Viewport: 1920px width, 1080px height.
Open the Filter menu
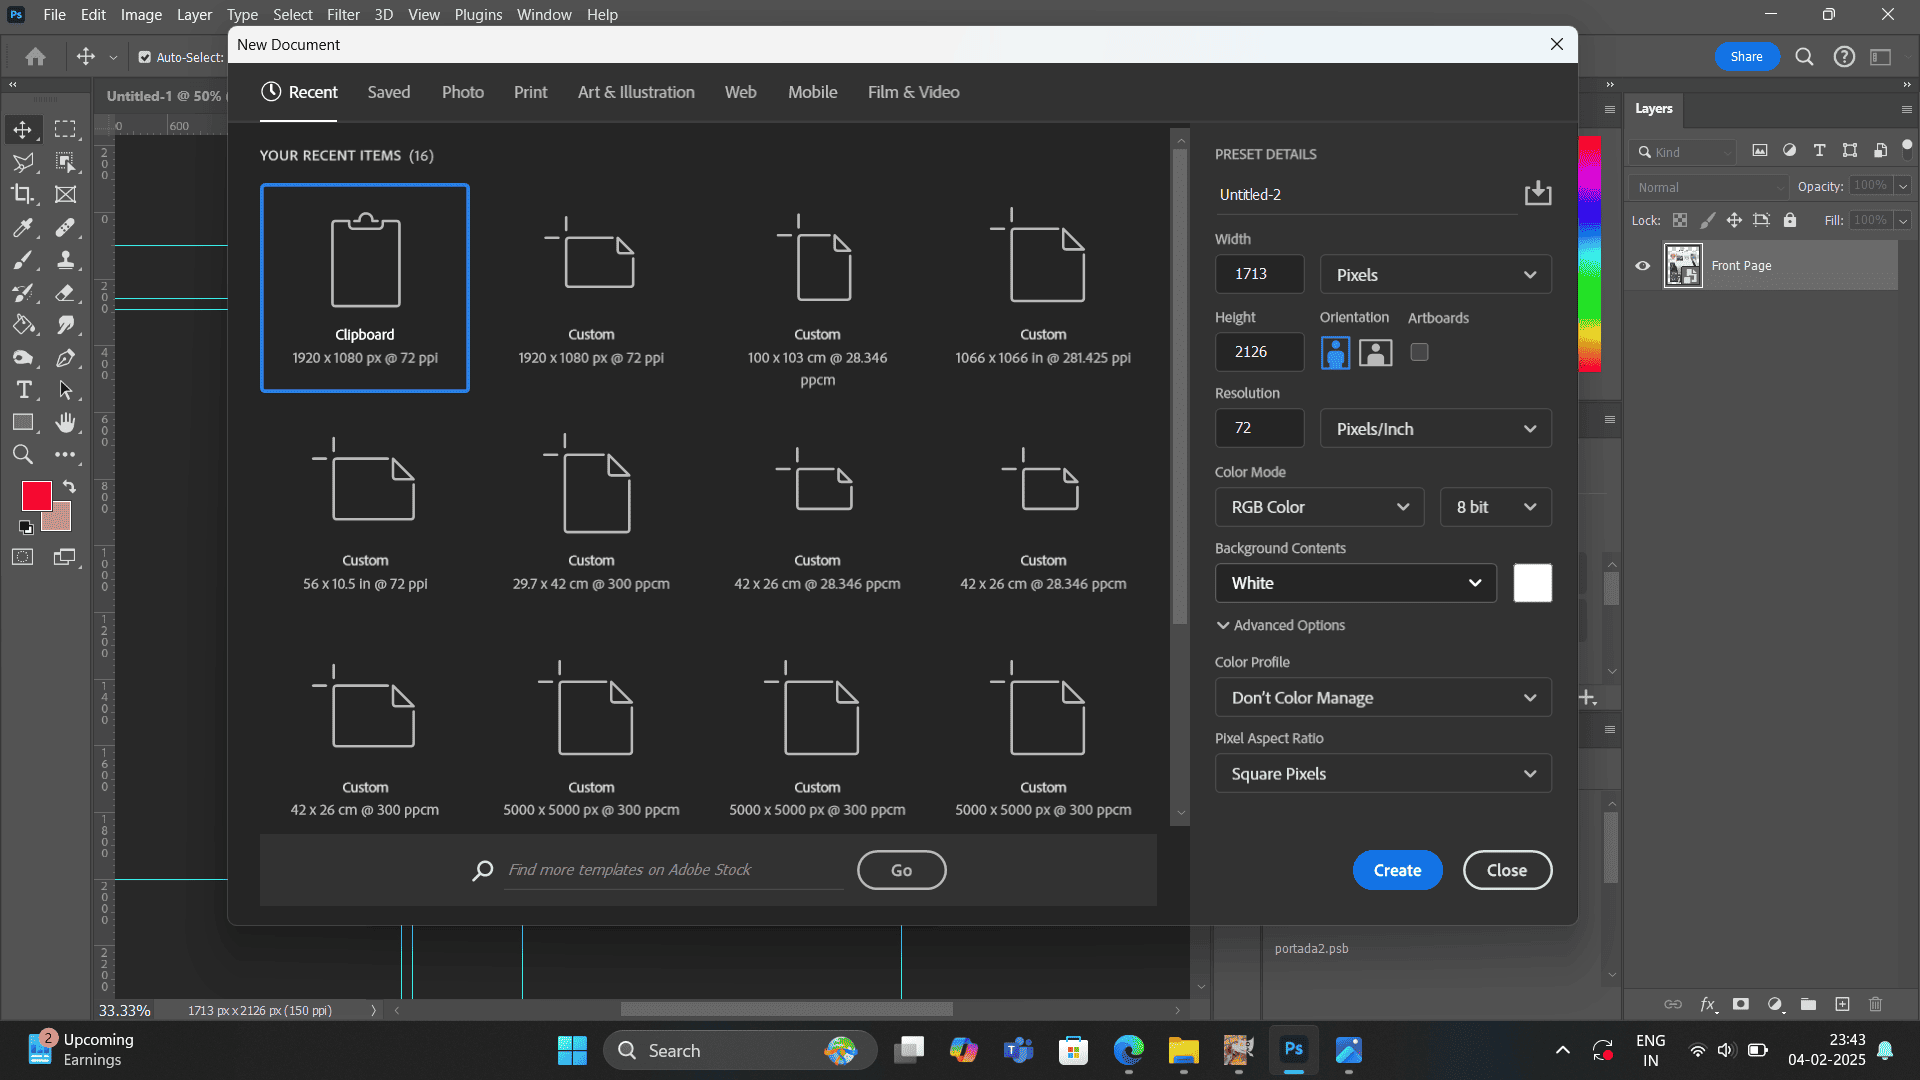[x=343, y=14]
